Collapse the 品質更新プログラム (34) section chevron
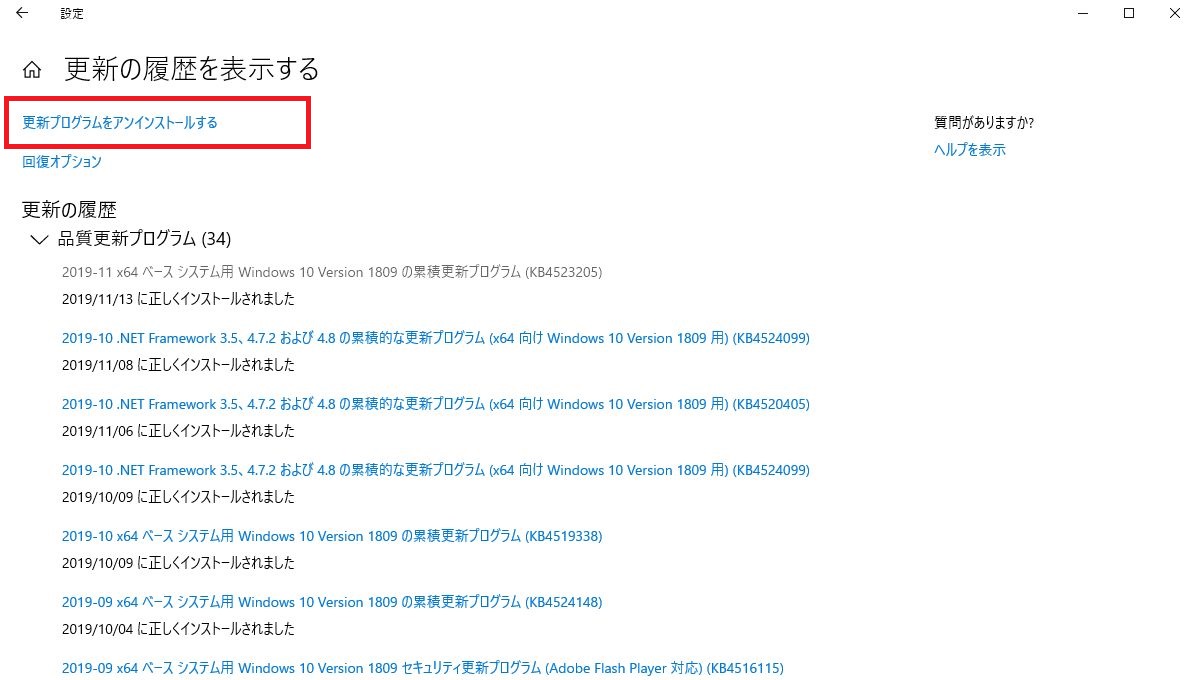The image size is (1192, 680). (38, 240)
